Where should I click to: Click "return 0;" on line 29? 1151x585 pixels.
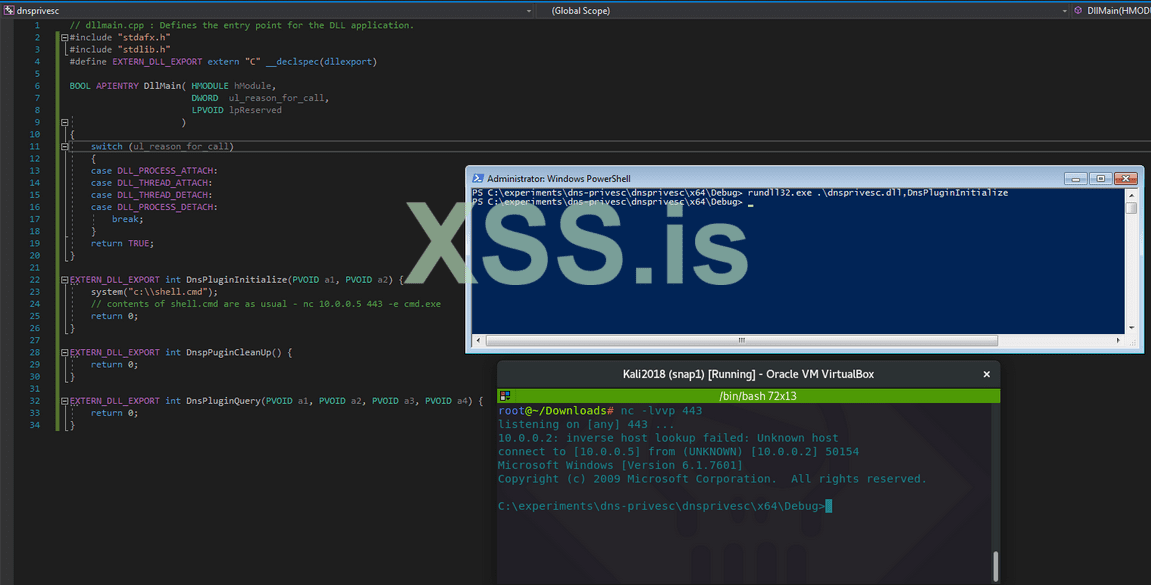coord(115,365)
